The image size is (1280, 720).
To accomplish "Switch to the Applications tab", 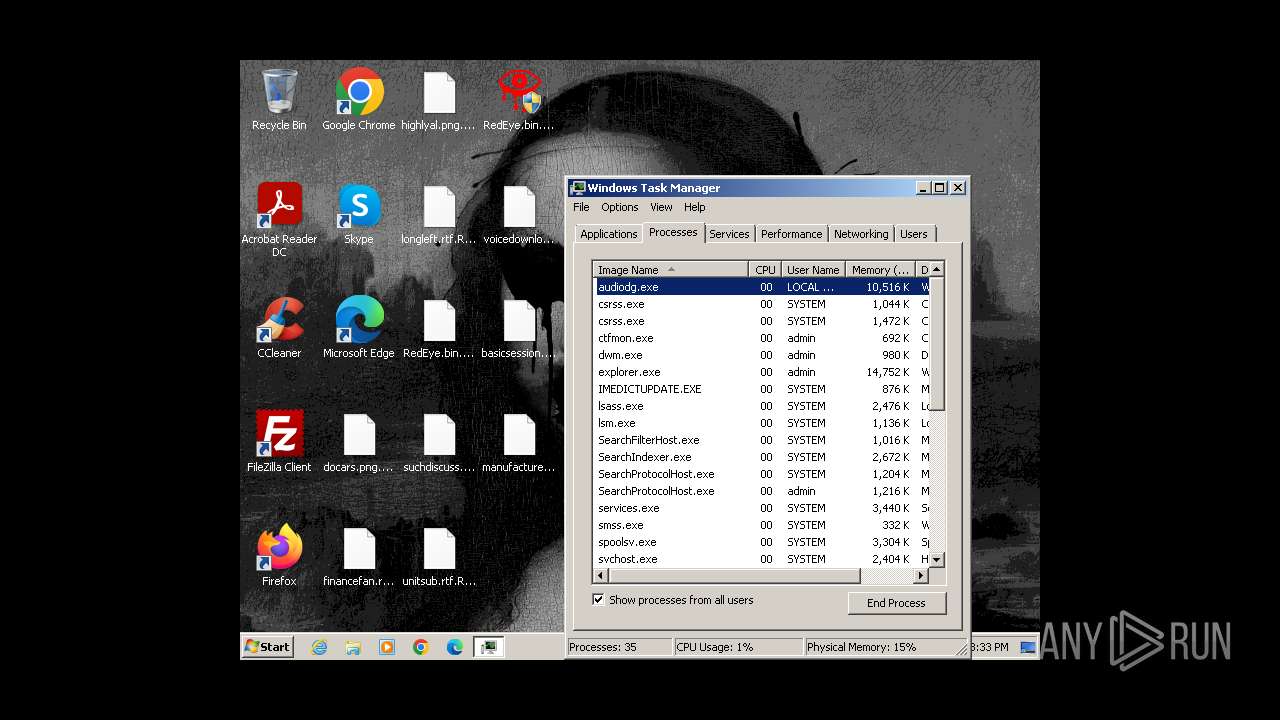I will coord(608,234).
